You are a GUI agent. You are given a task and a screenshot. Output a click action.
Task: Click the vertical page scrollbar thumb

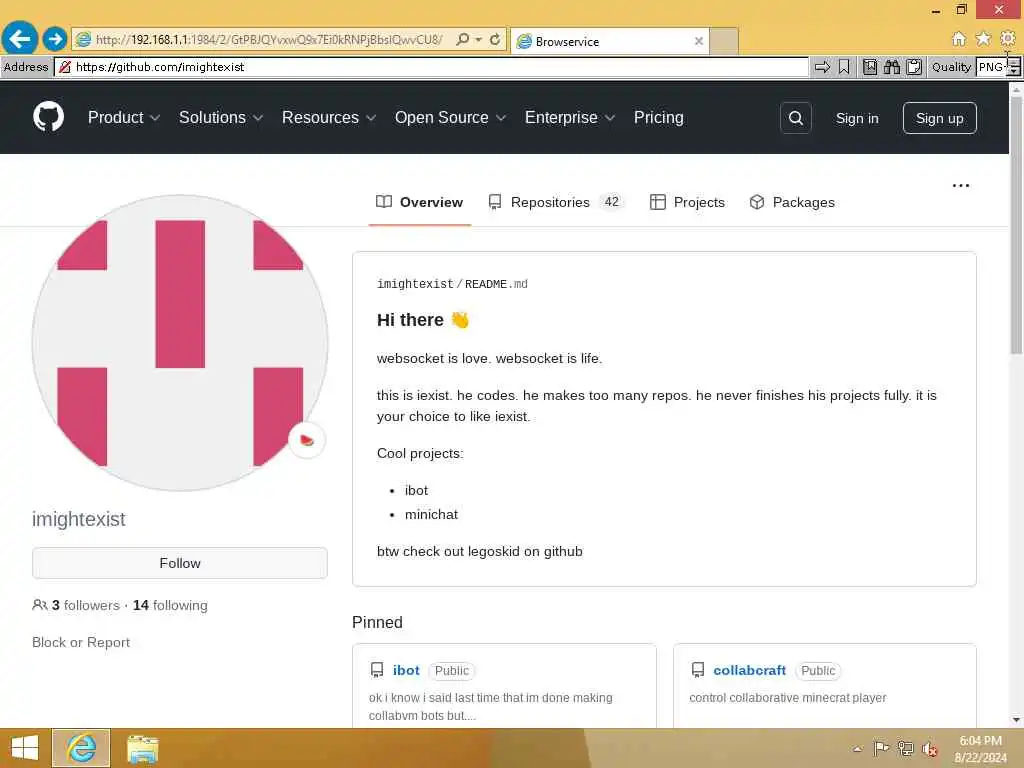tap(1016, 225)
